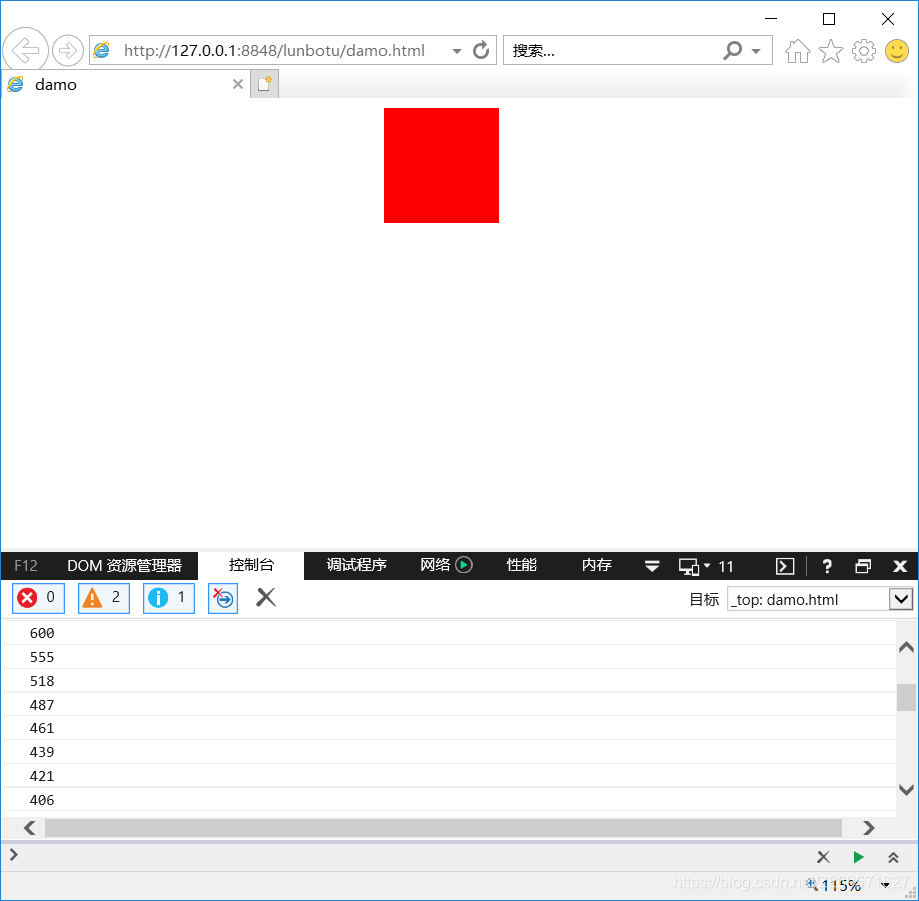Image resolution: width=919 pixels, height=901 pixels.
Task: Go back with the browser back arrow
Action: (x=25, y=50)
